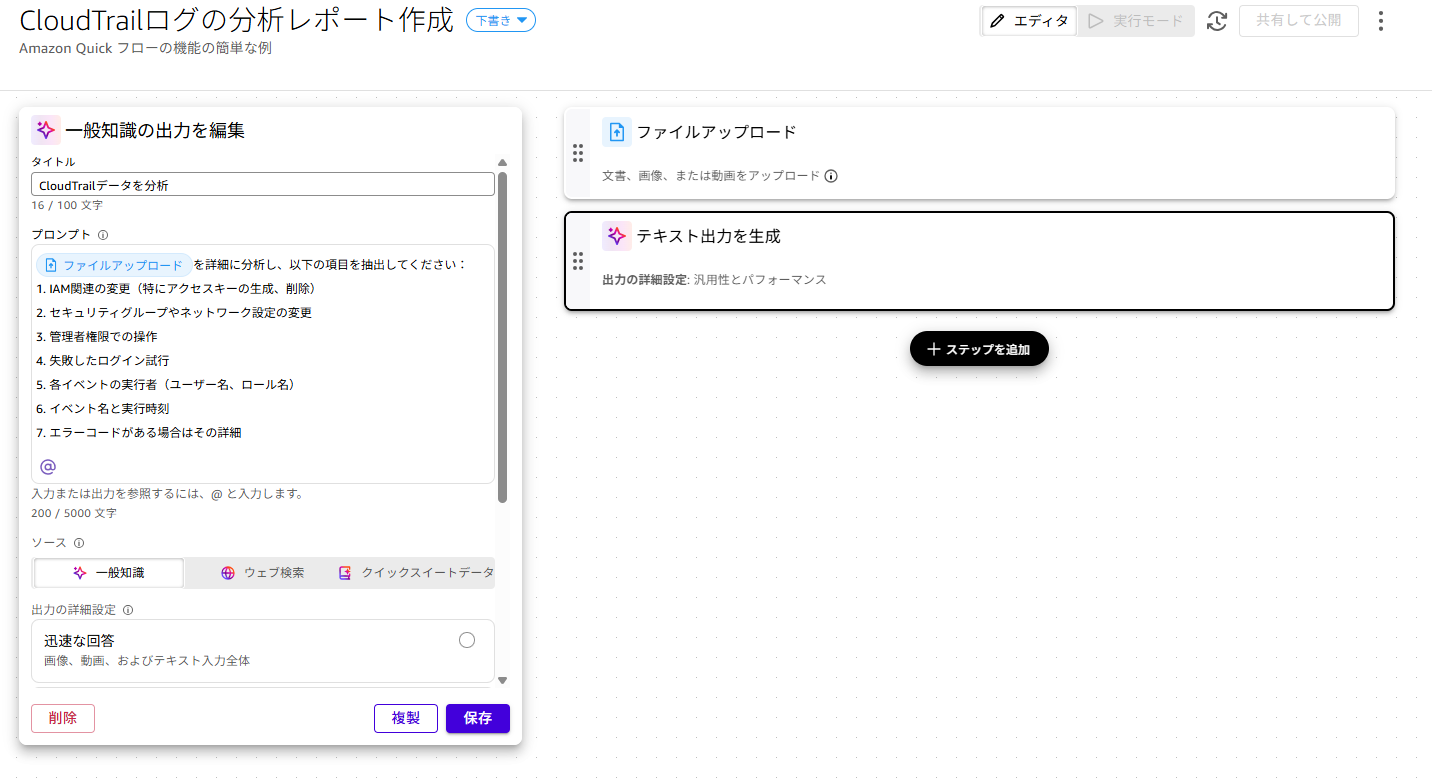Click info icon beside 出力の詳細設定 label
The width and height of the screenshot is (1432, 781).
point(128,610)
